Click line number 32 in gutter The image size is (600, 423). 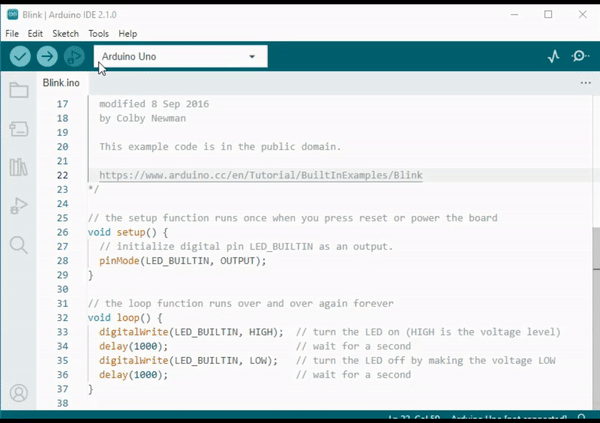click(62, 318)
